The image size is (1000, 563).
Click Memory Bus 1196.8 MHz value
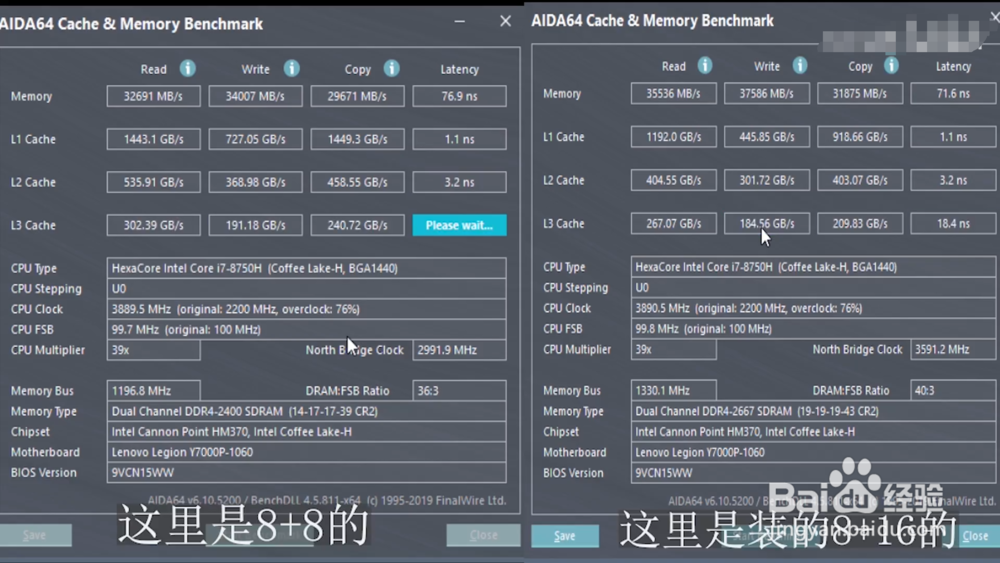153,391
